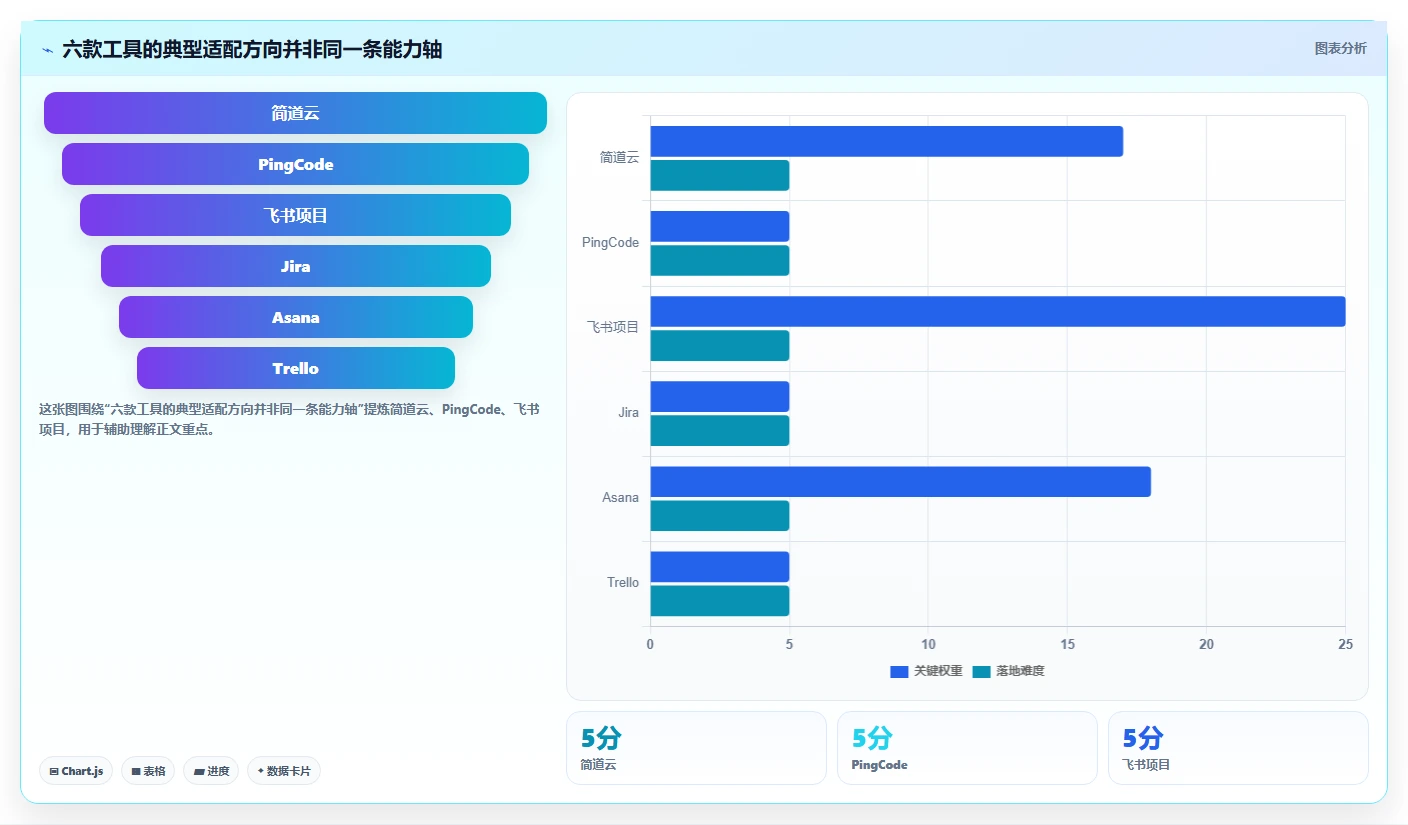This screenshot has width=1408, height=825.
Task: Click the PingCode funnel stage bar
Action: [x=295, y=164]
